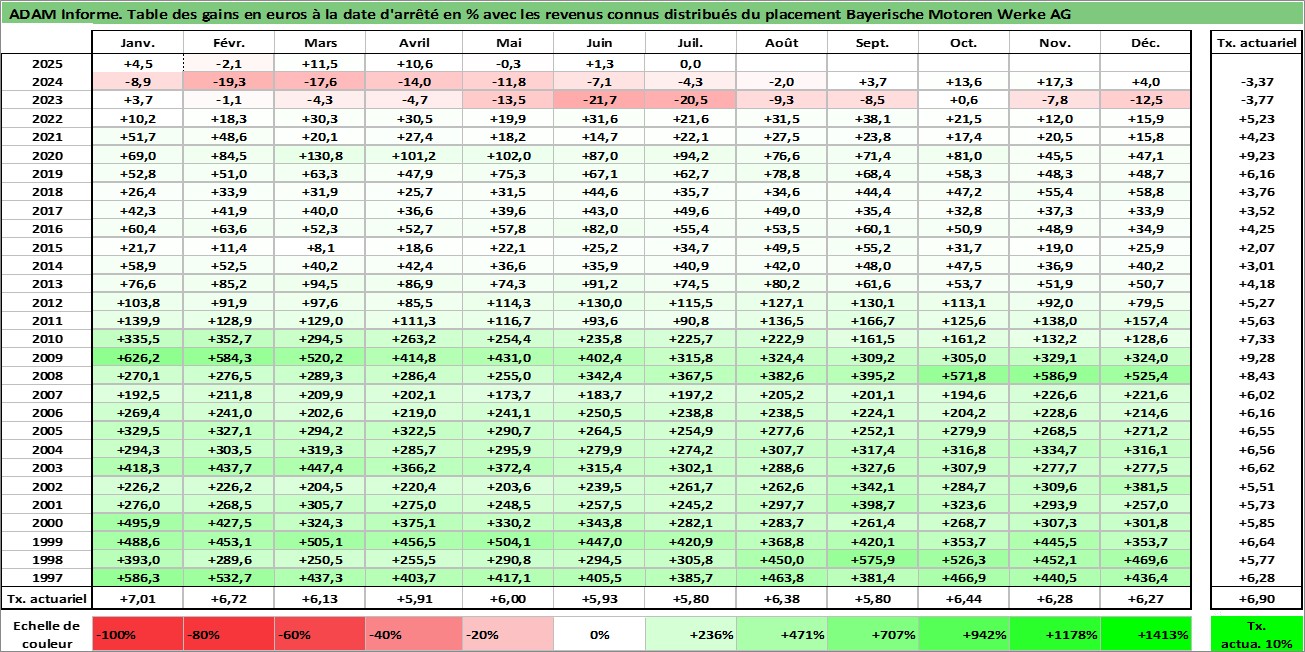Select the Sept. column header
This screenshot has height=652, width=1305.
click(872, 43)
